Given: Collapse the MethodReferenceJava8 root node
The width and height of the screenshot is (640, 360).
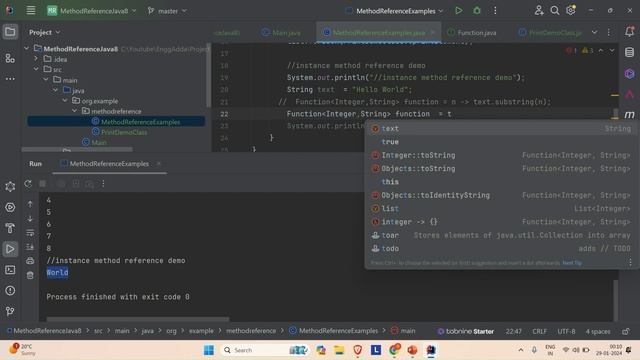Looking at the screenshot, I should (x=27, y=49).
